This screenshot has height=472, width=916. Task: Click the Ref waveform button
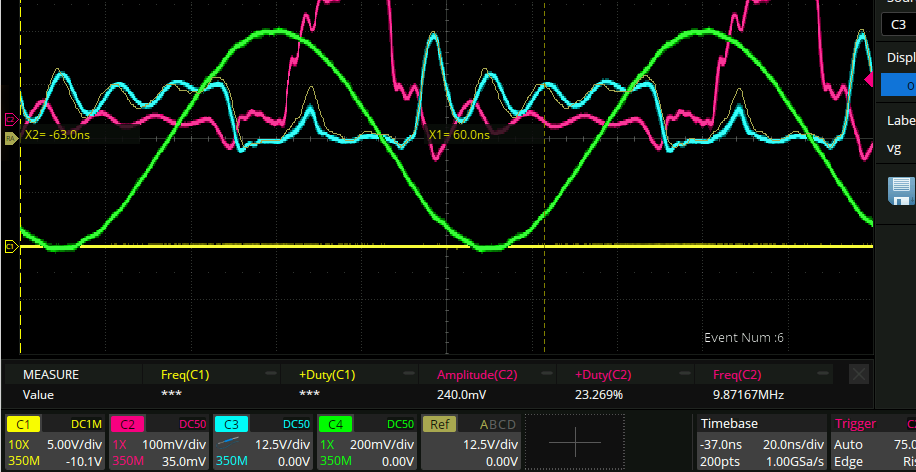pos(440,424)
